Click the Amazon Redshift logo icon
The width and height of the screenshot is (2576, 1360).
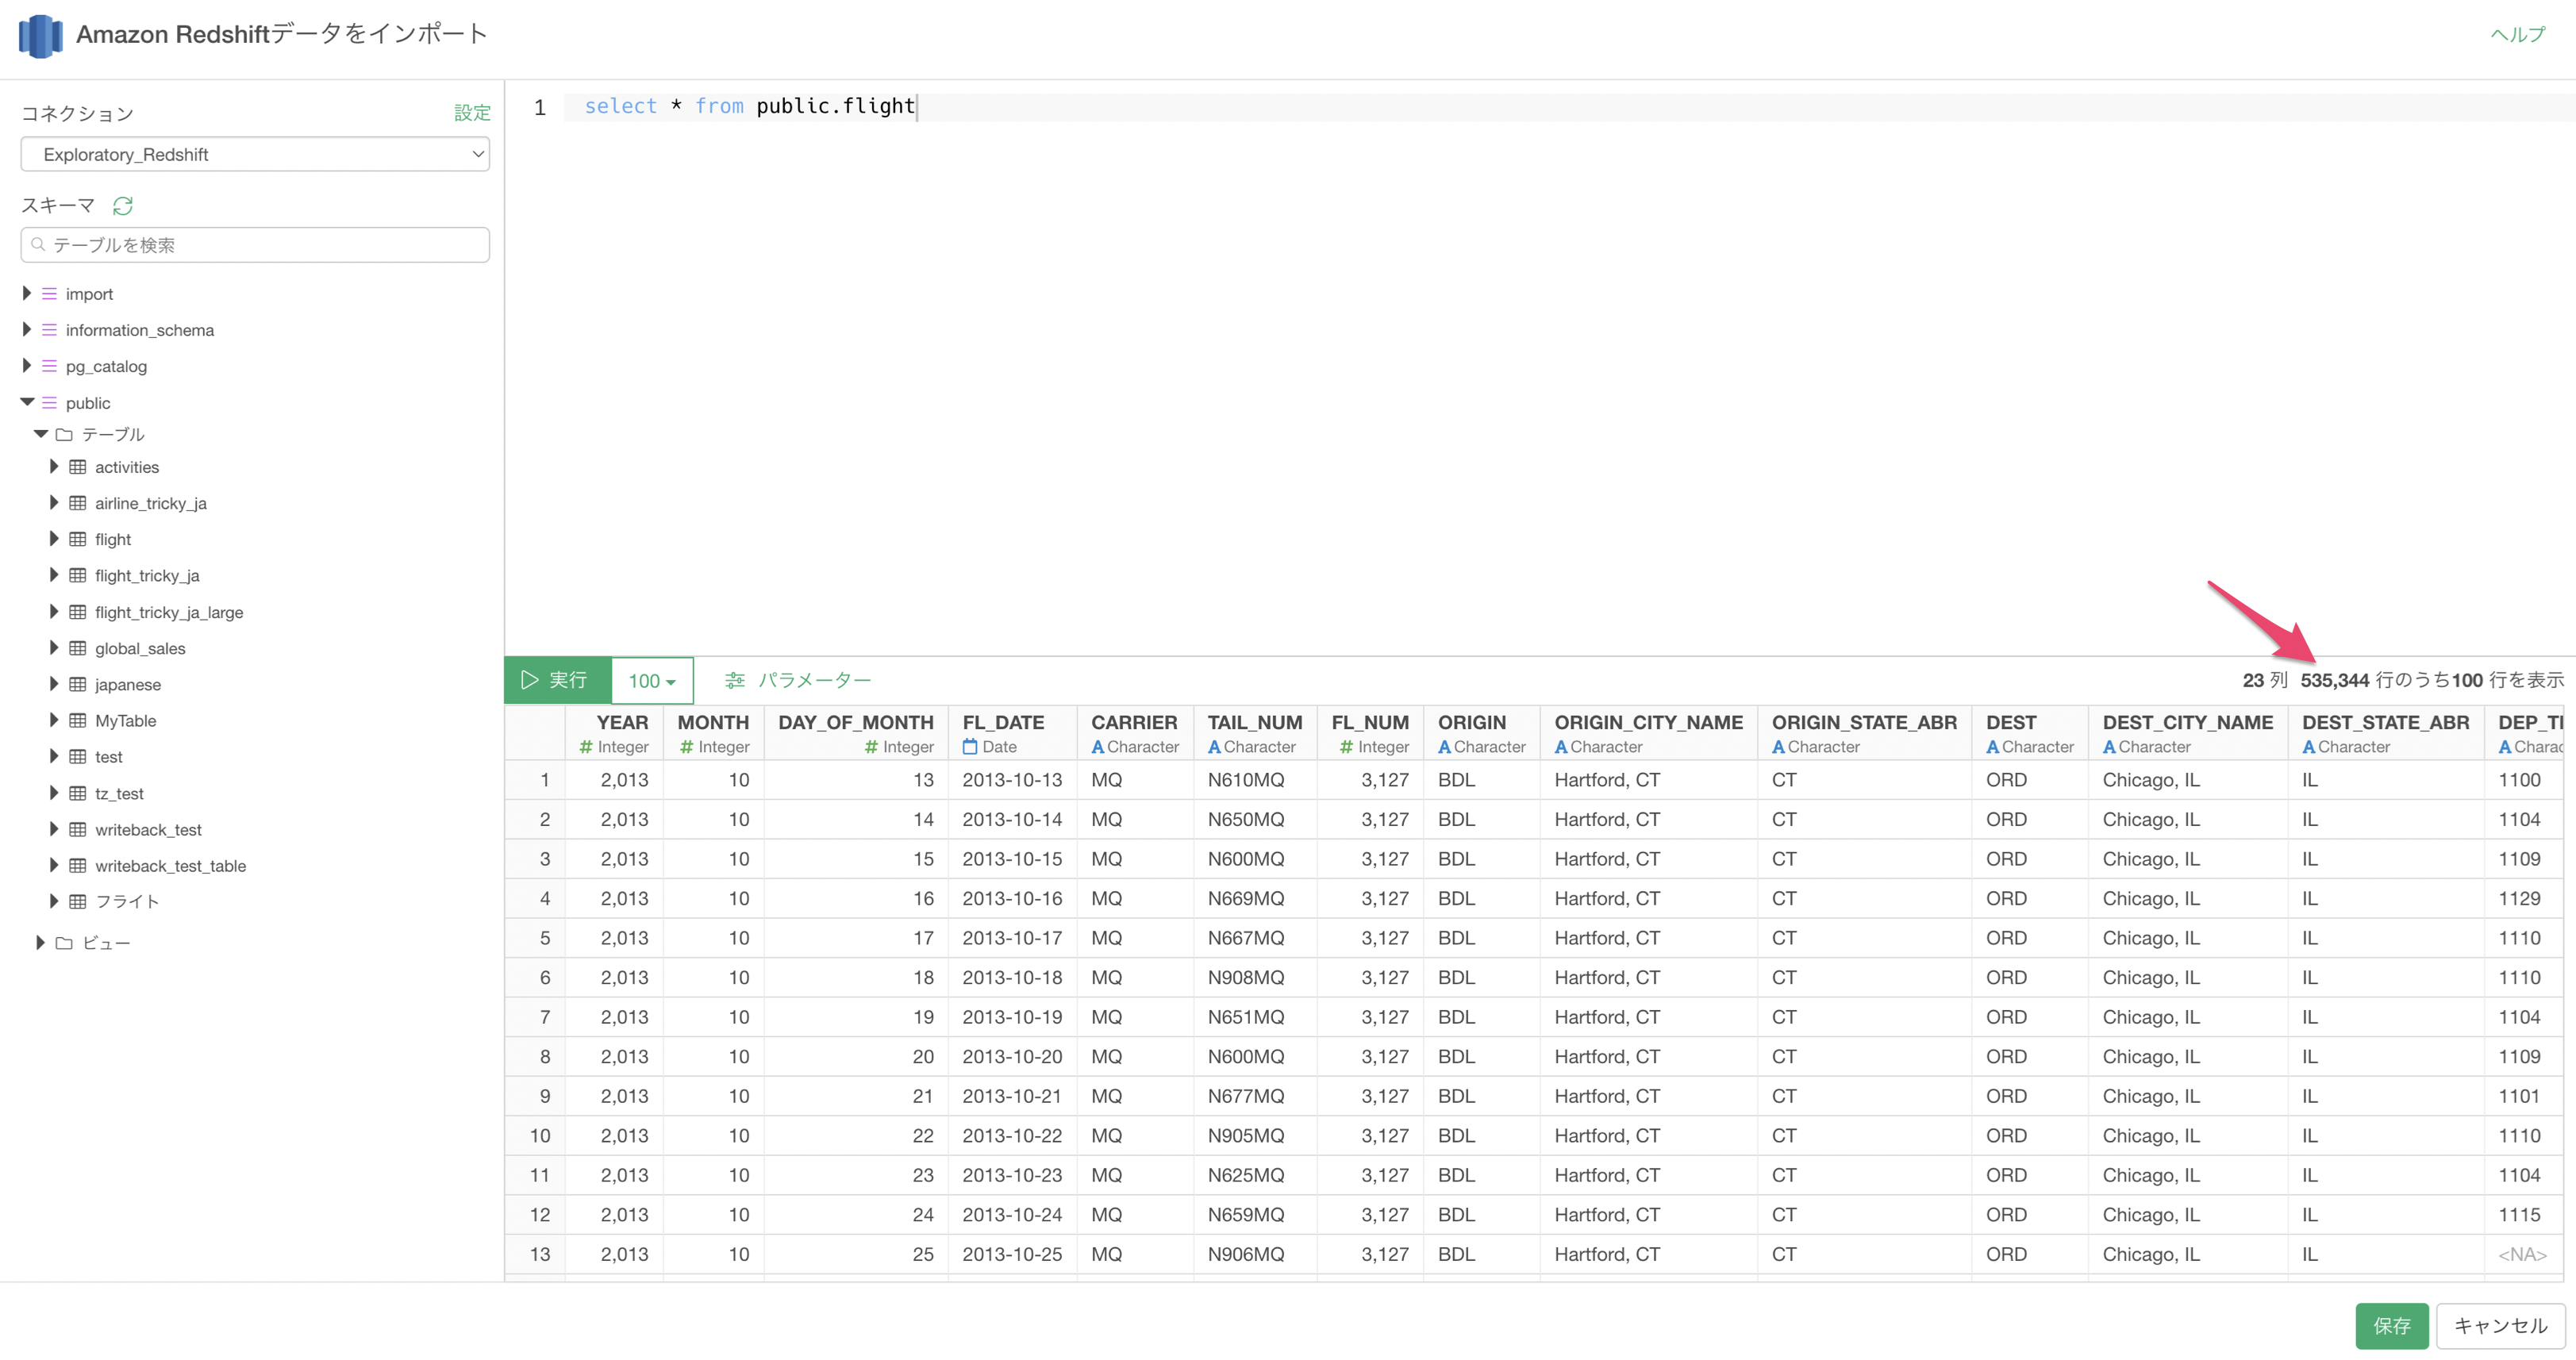coord(41,36)
